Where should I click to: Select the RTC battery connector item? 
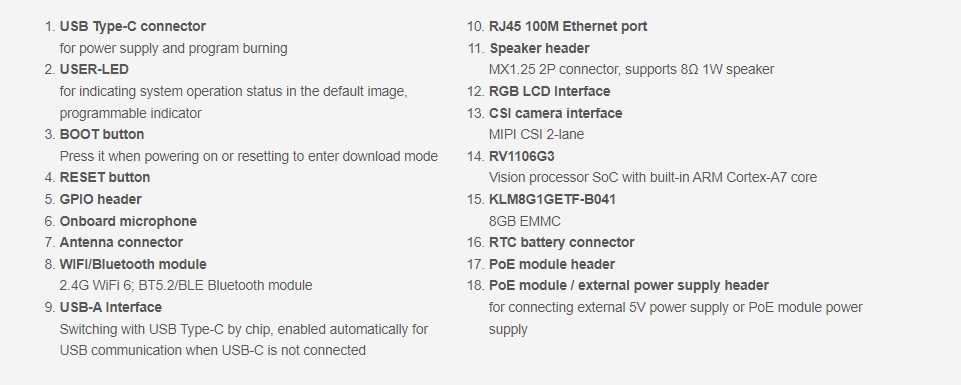pyautogui.click(x=561, y=242)
